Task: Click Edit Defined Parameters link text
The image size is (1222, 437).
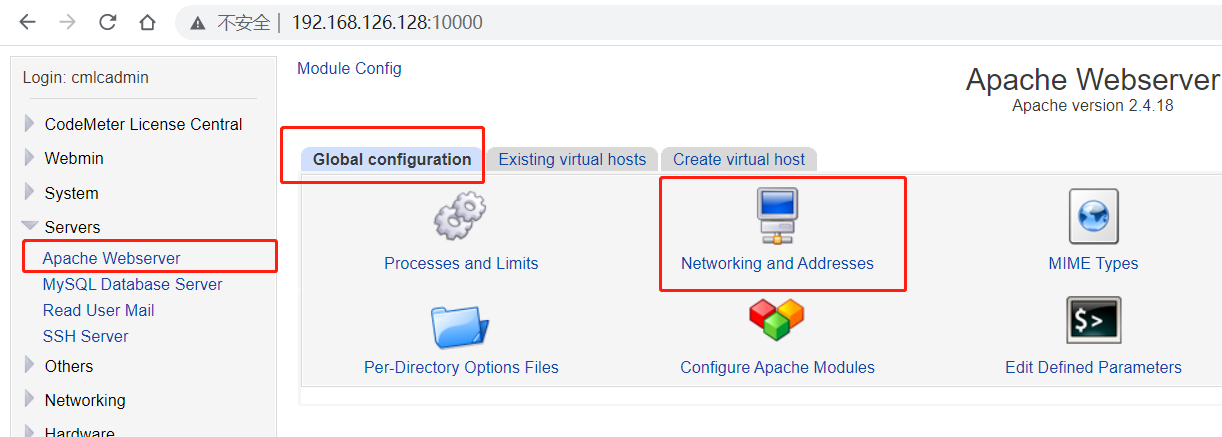Action: click(1093, 367)
